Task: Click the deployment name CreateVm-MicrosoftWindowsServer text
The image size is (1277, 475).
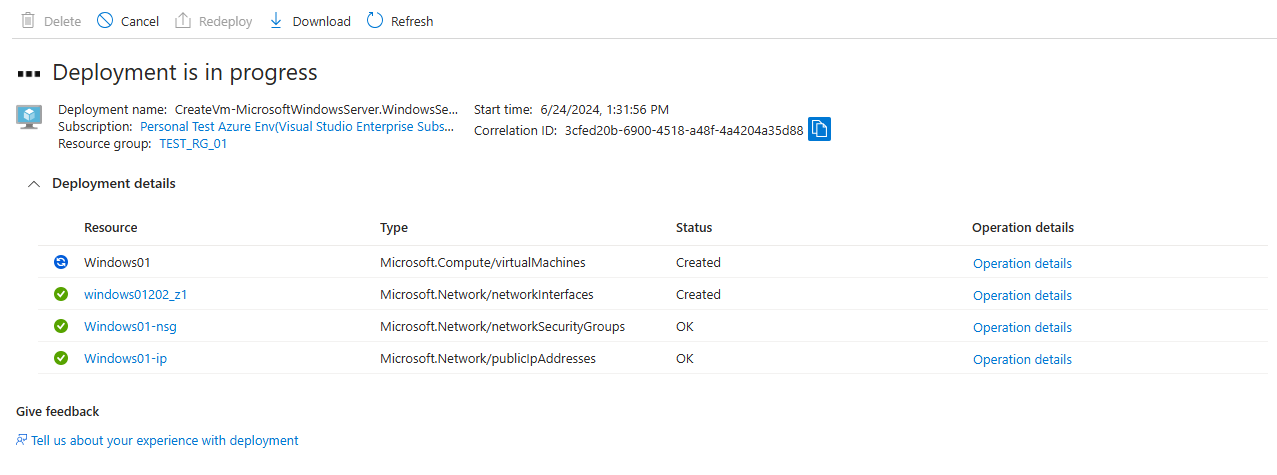Action: pos(316,109)
